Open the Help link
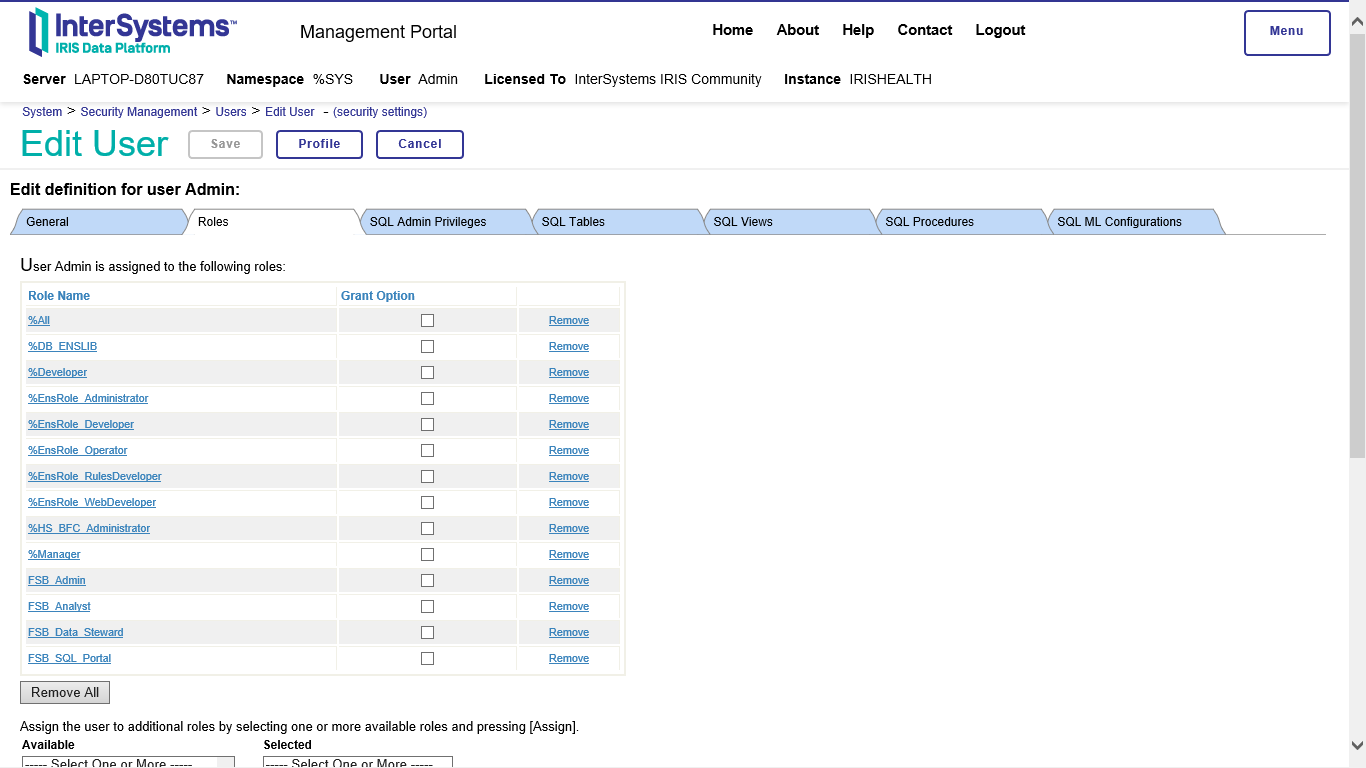The height and width of the screenshot is (768, 1366). pos(858,30)
